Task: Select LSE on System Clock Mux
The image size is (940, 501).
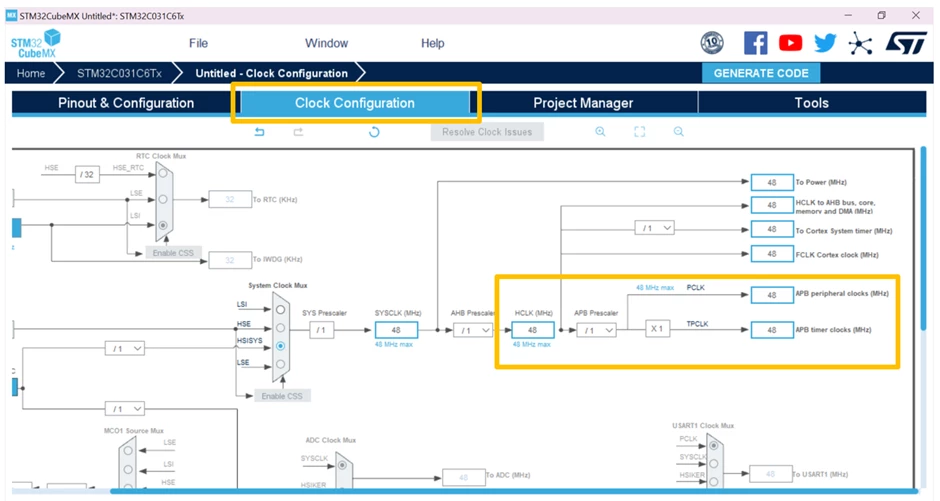Action: tap(280, 364)
